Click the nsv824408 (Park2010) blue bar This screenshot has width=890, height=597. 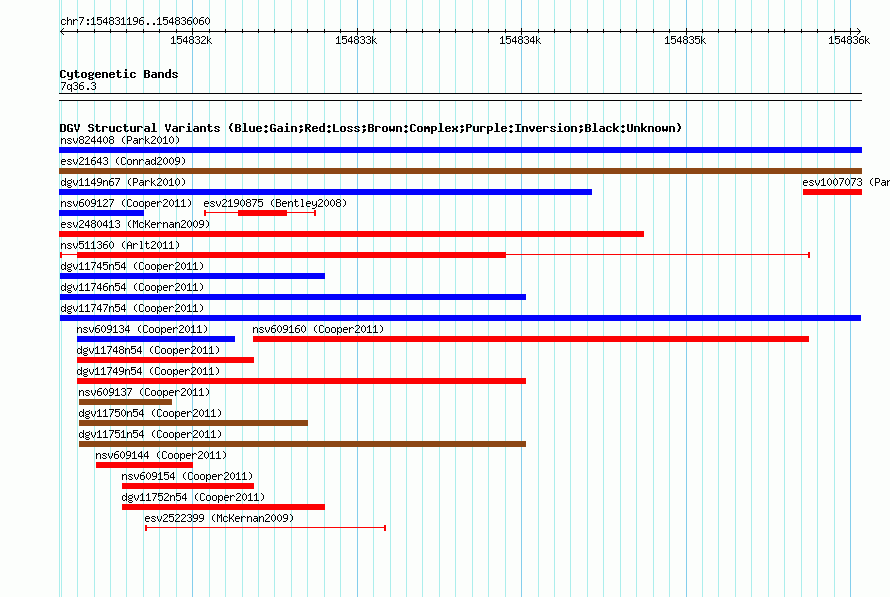pos(460,150)
